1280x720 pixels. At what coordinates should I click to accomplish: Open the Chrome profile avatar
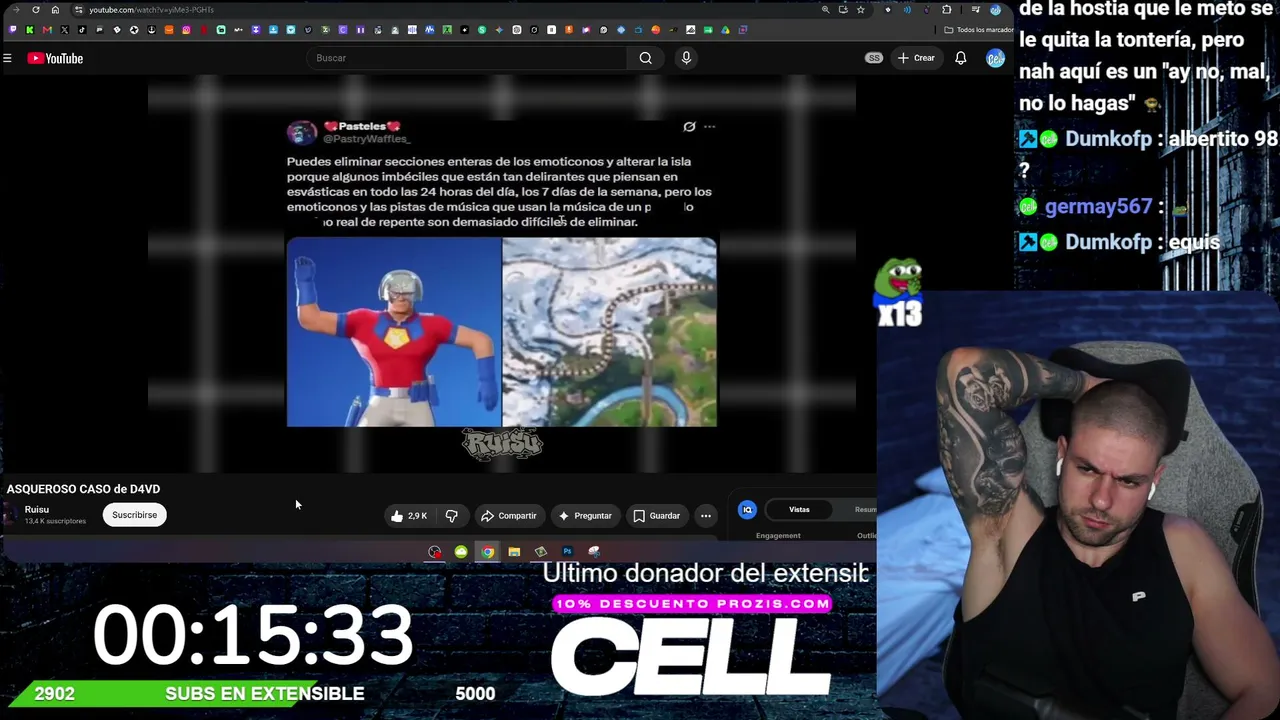coord(995,10)
